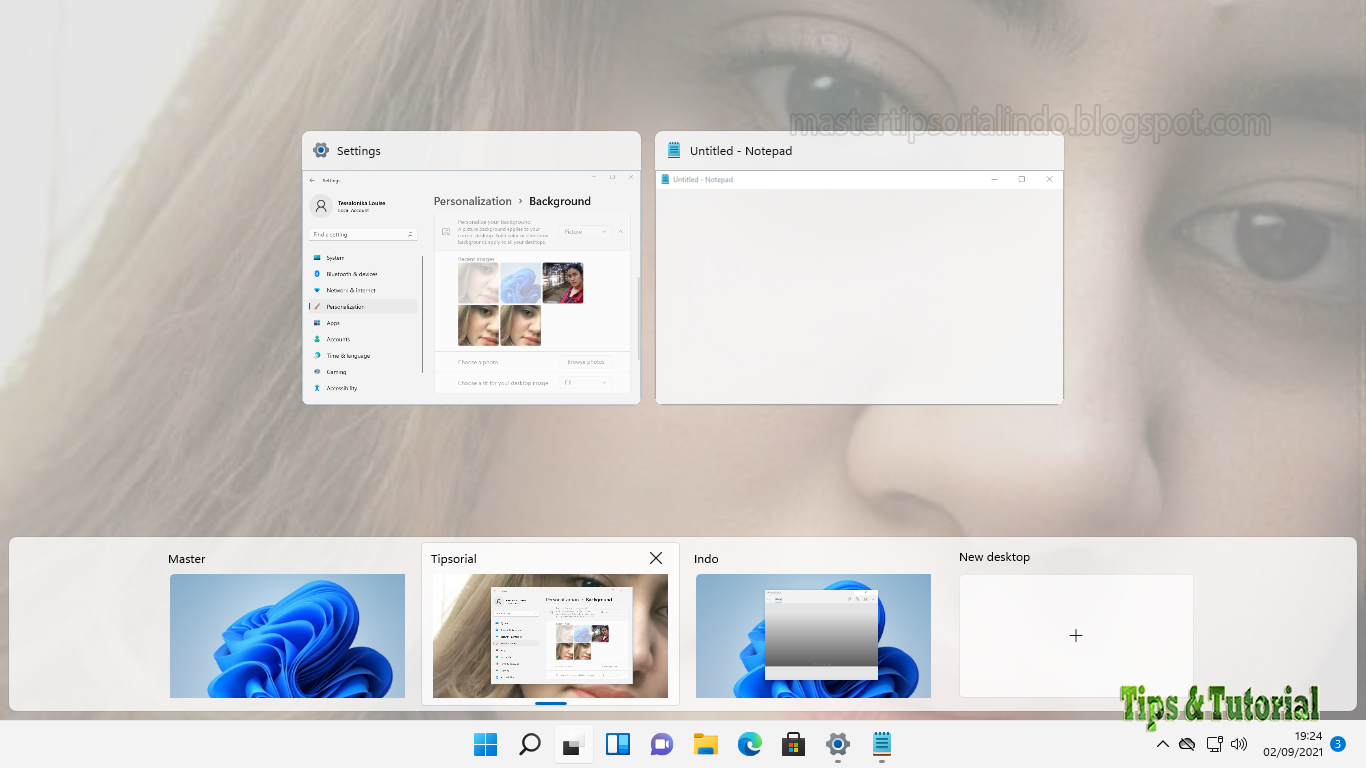Screen dimensions: 1366x768
Task: Click the Search icon on the taskbar
Action: click(529, 744)
